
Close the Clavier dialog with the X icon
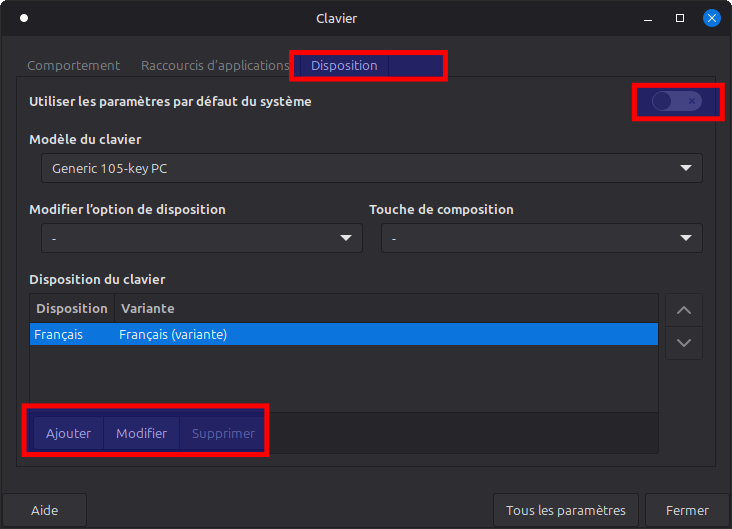(711, 18)
